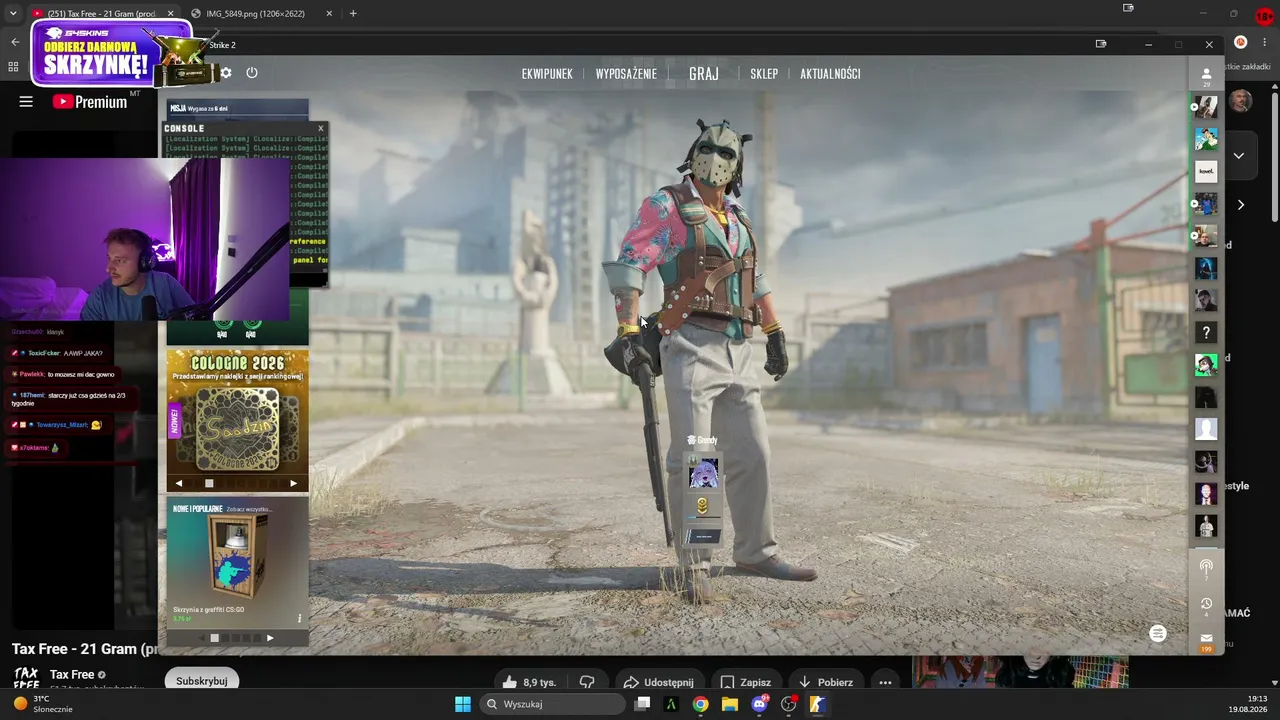Viewport: 1280px width, 720px height.
Task: Open a new browser tab
Action: pos(353,13)
